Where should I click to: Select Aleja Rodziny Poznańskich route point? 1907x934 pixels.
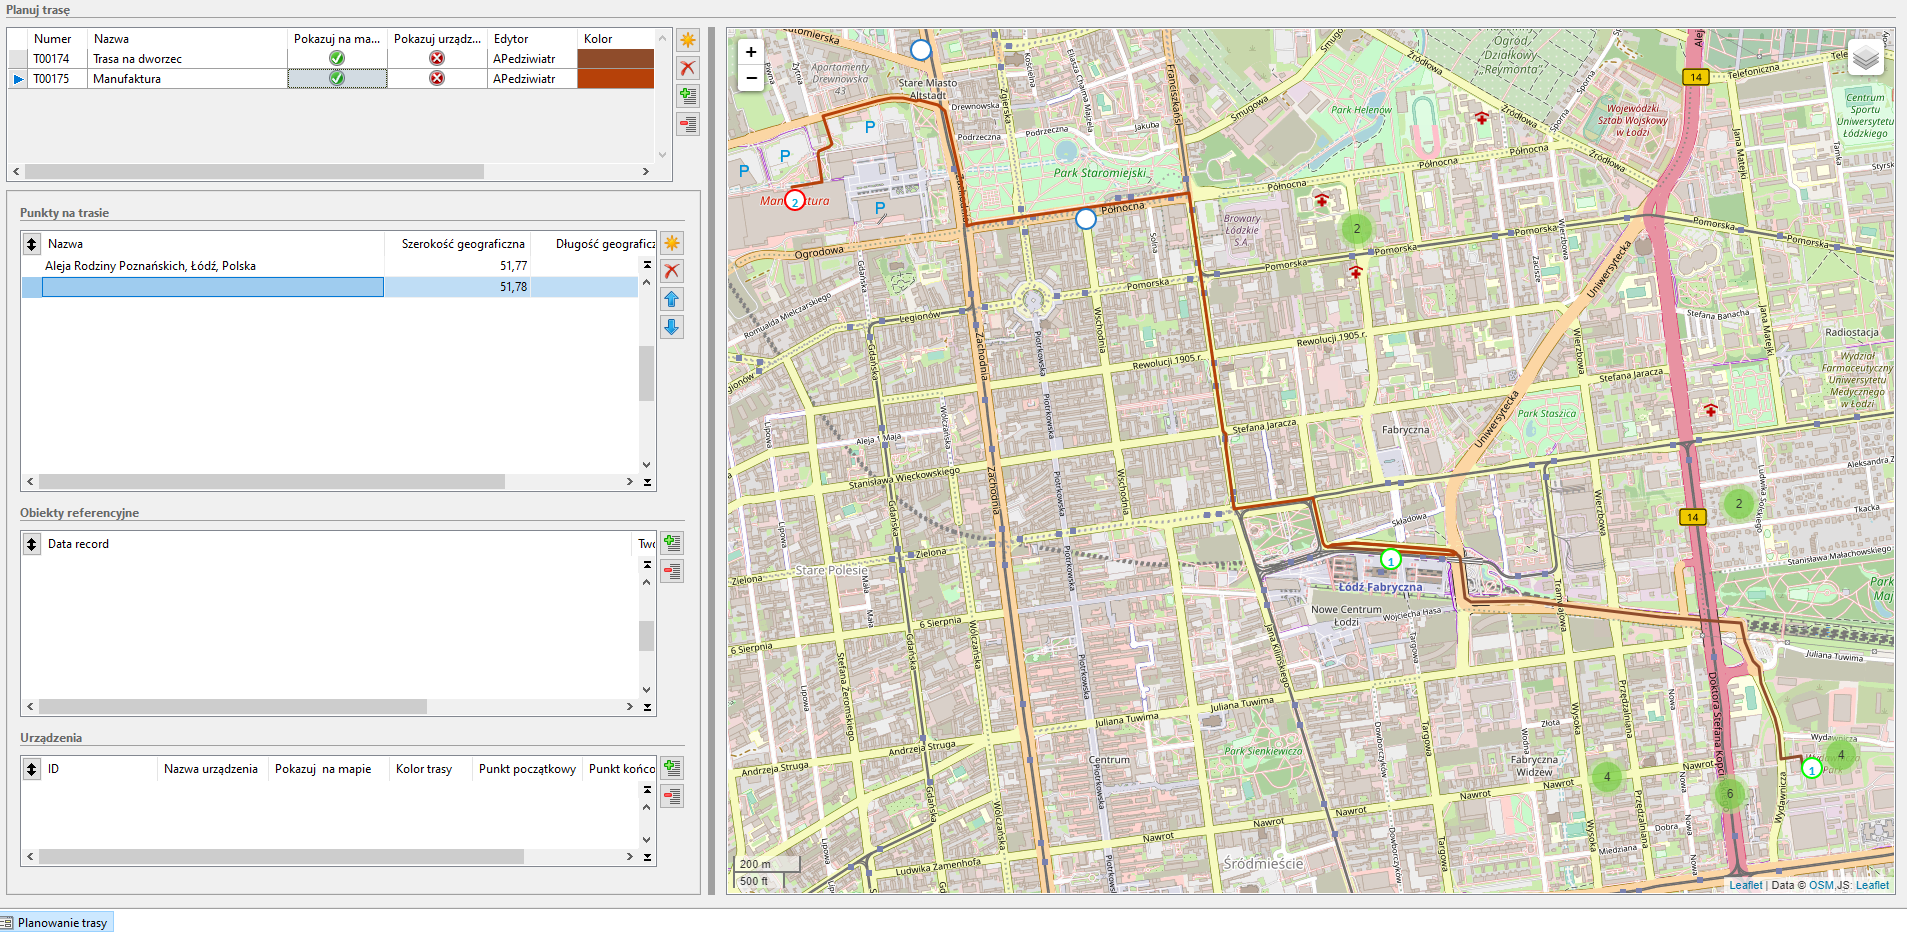(x=150, y=266)
